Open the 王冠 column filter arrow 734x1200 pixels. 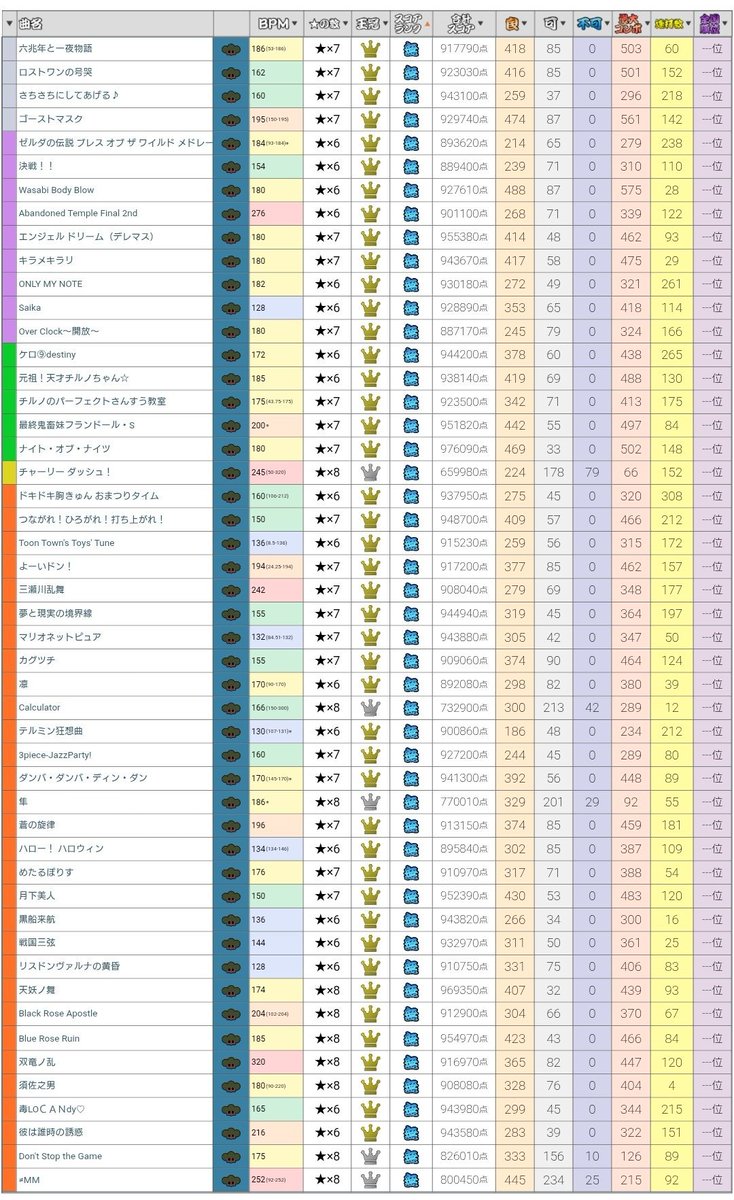click(385, 23)
